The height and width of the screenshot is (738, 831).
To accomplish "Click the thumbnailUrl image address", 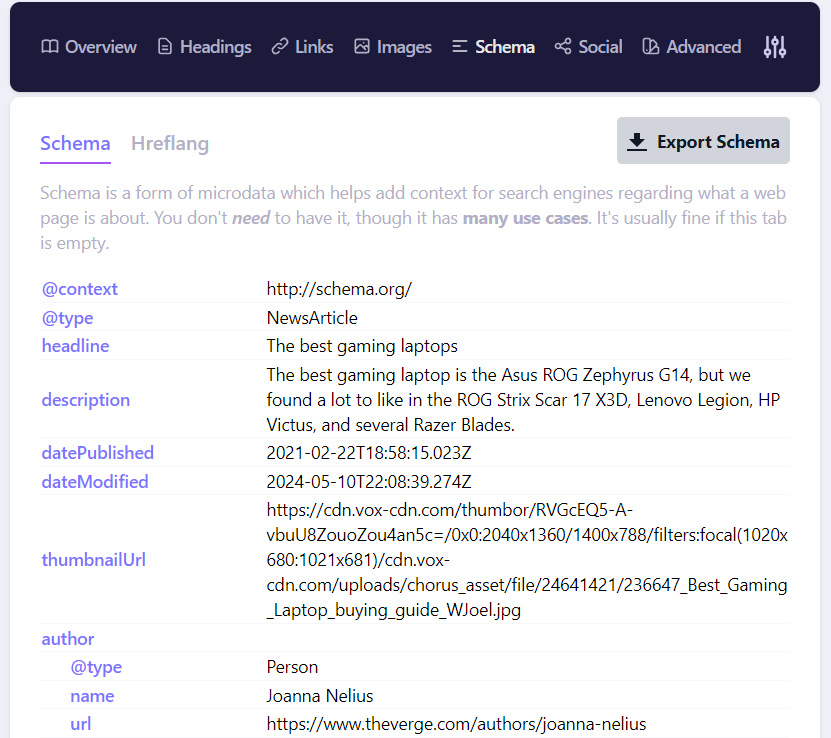I will tap(527, 560).
